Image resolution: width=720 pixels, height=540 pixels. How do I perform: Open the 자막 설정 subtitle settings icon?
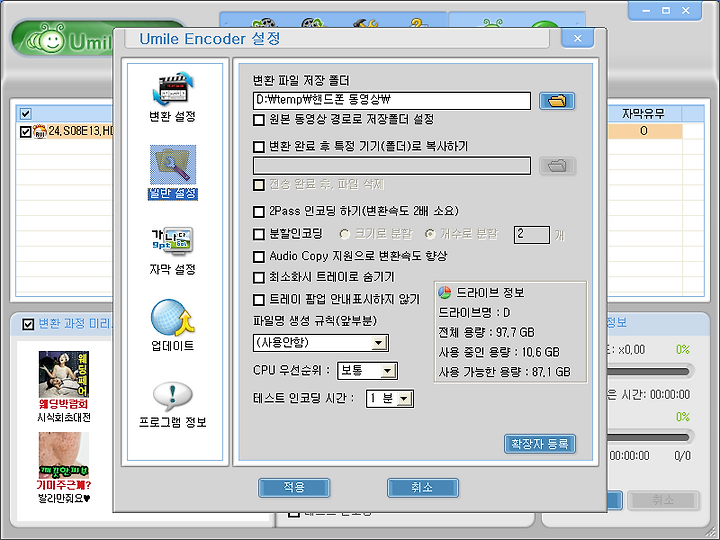pyautogui.click(x=173, y=241)
